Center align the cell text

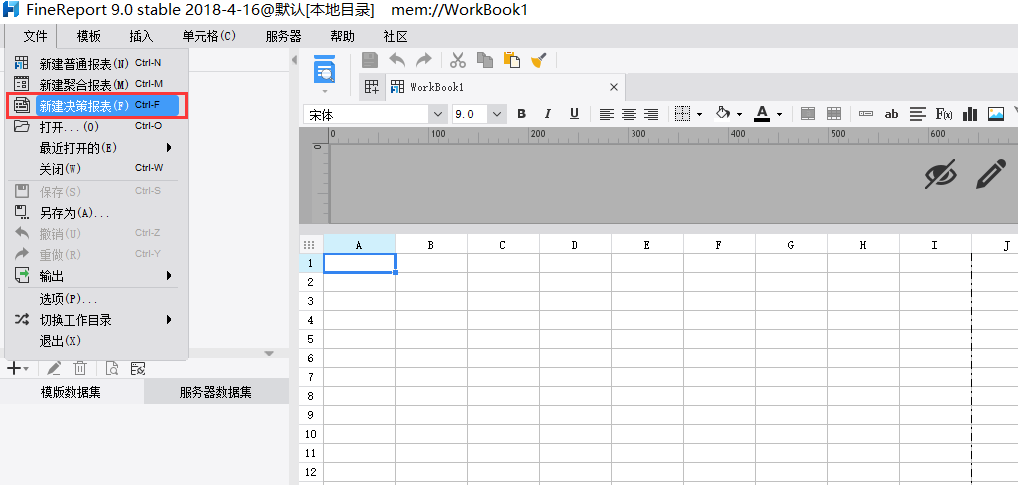click(x=628, y=114)
